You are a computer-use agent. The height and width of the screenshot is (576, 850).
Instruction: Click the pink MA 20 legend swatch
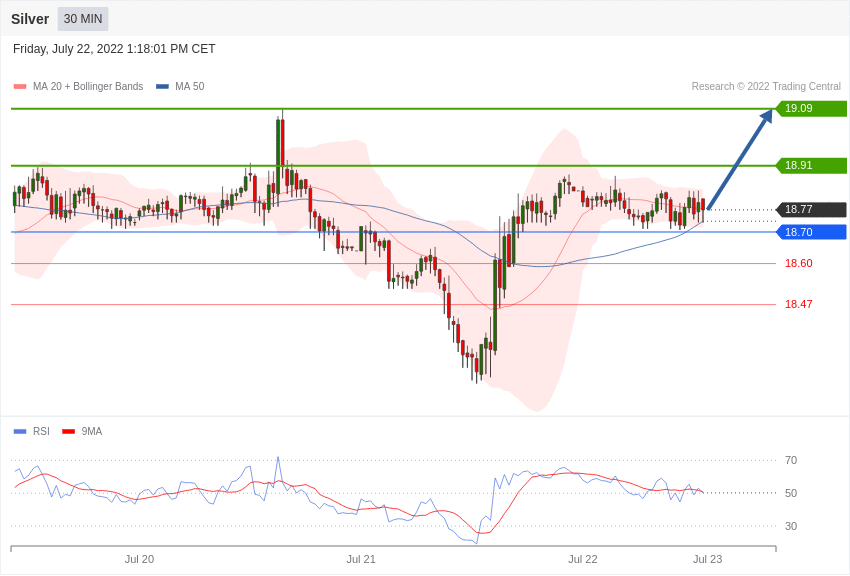pyautogui.click(x=20, y=87)
